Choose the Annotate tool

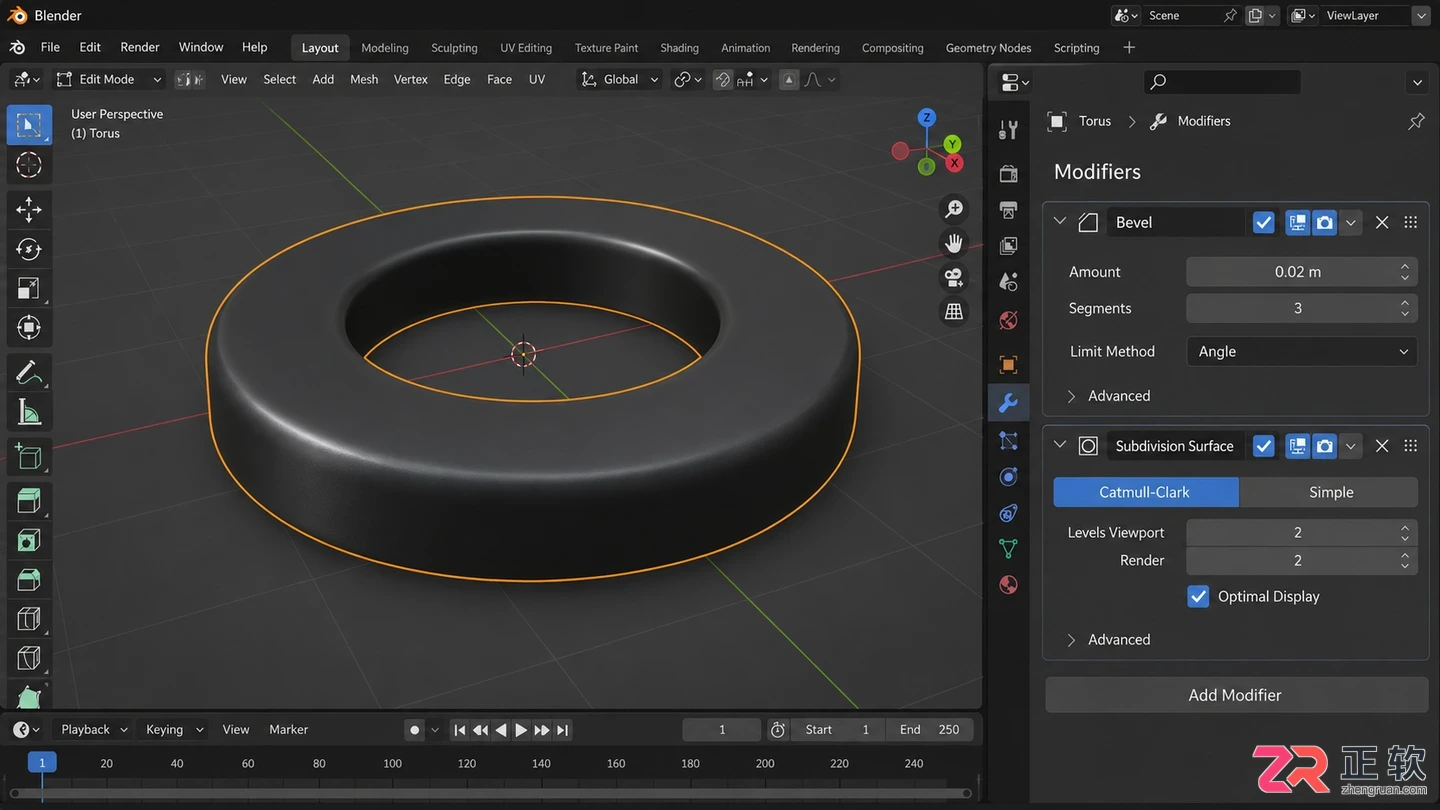(x=29, y=373)
